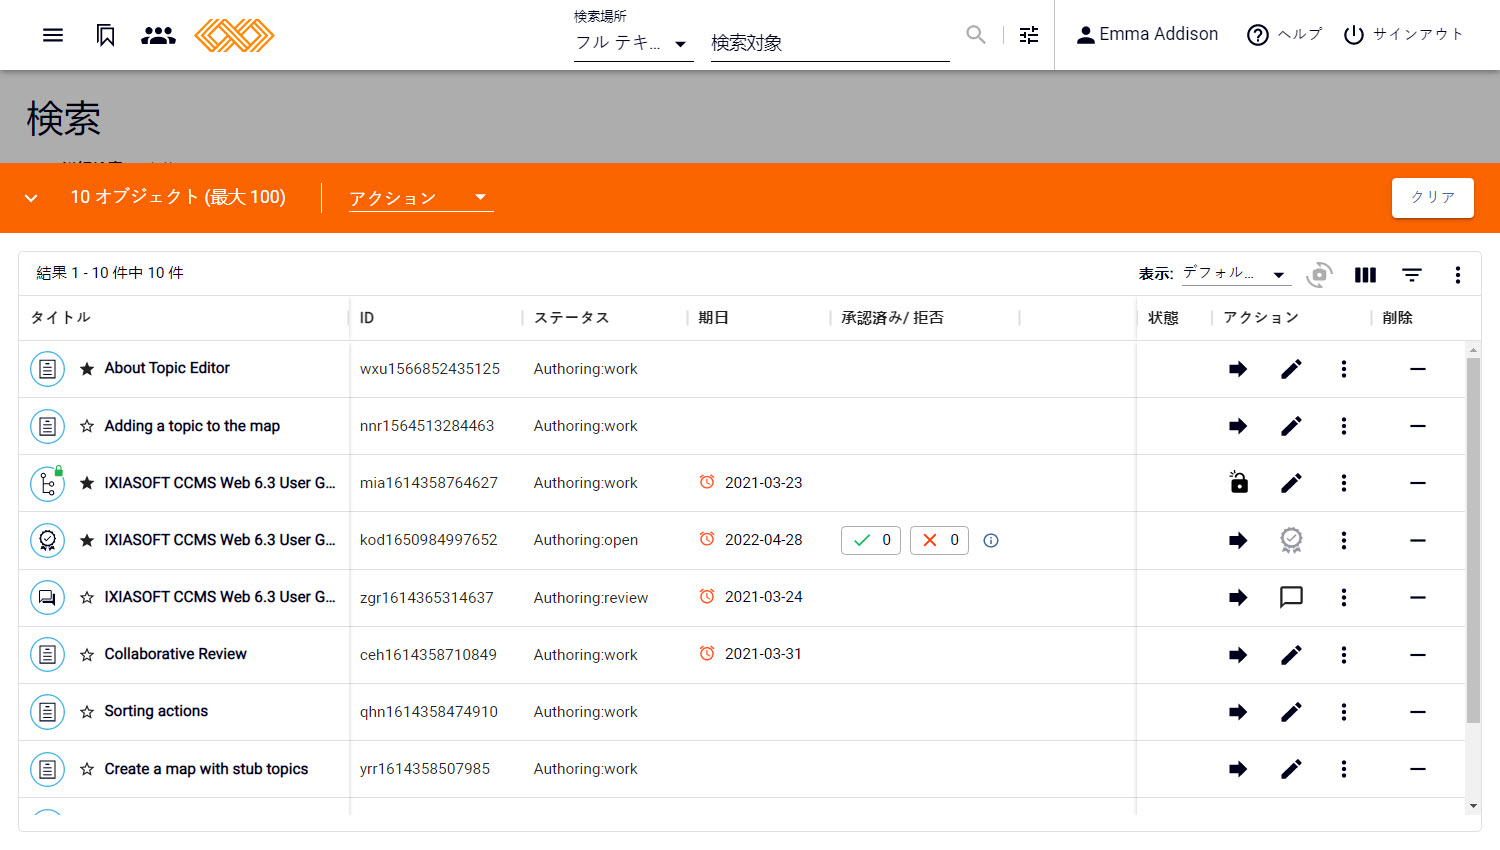
Task: Toggle favorite star for mia1614358764627 row
Action: 87,483
